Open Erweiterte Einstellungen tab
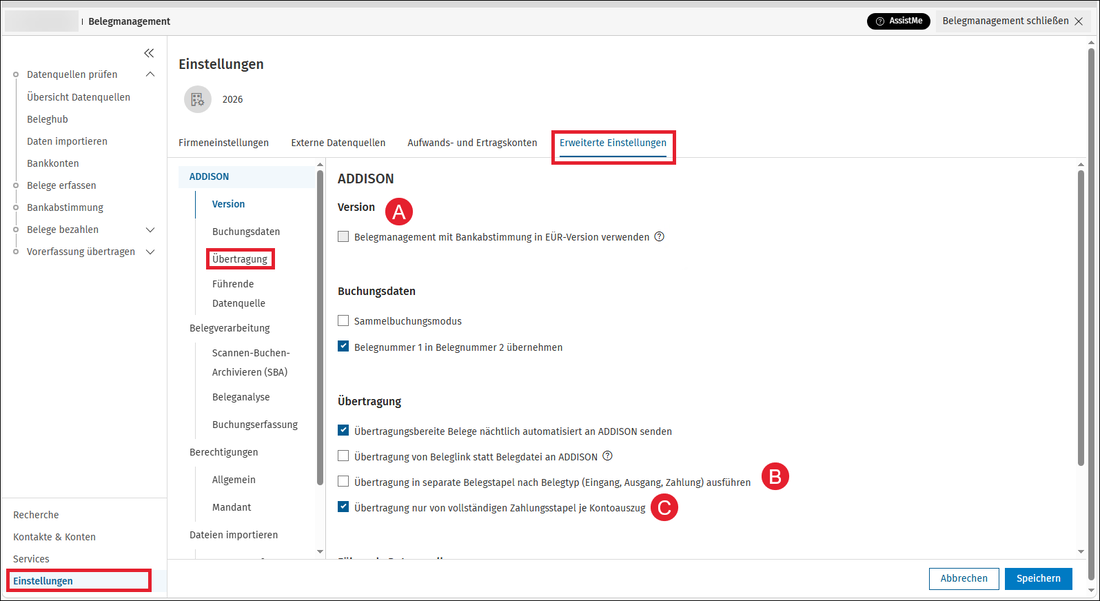 612,143
